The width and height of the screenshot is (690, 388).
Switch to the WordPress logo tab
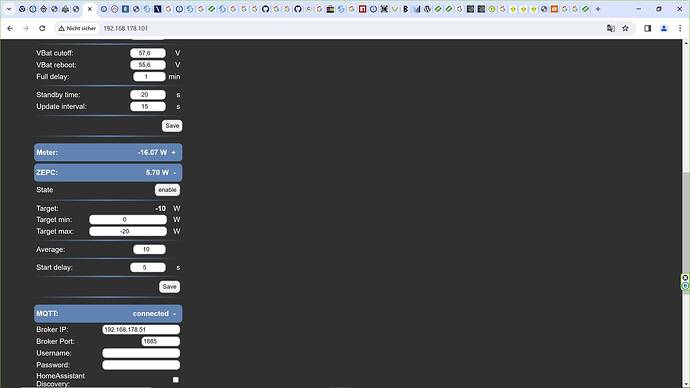pos(427,9)
